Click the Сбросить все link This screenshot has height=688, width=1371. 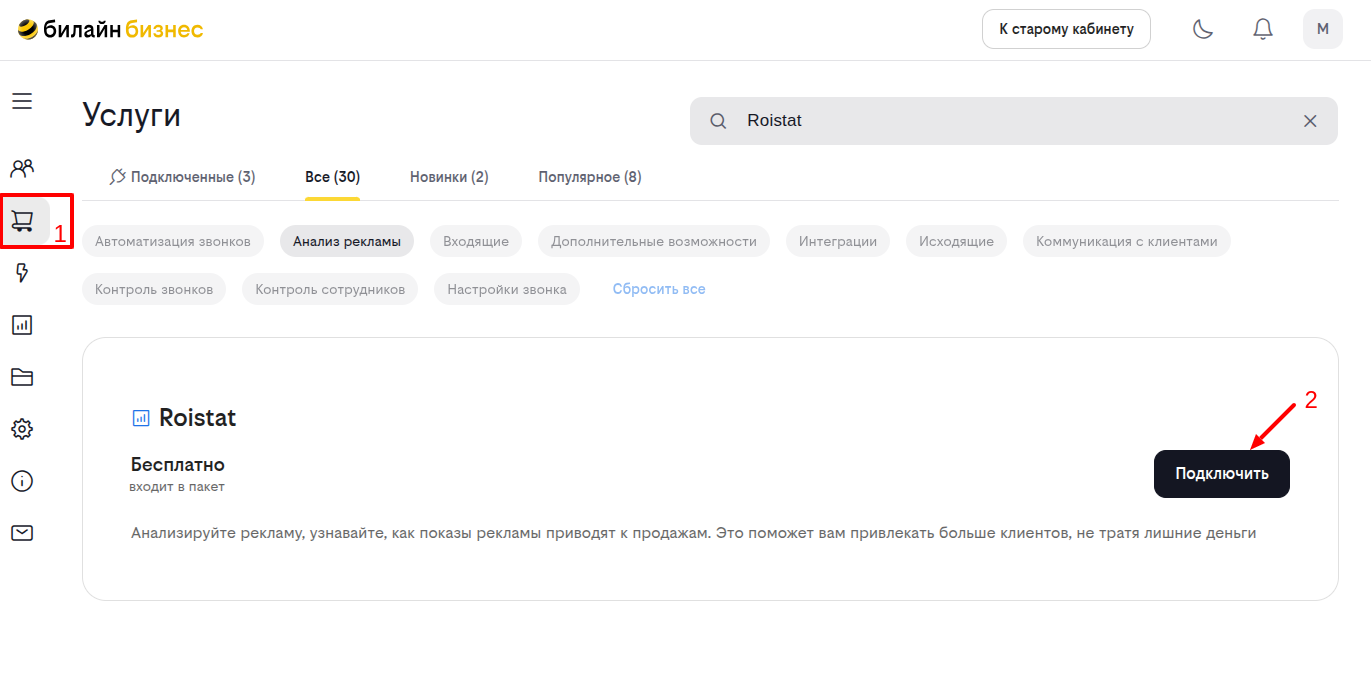pos(659,289)
